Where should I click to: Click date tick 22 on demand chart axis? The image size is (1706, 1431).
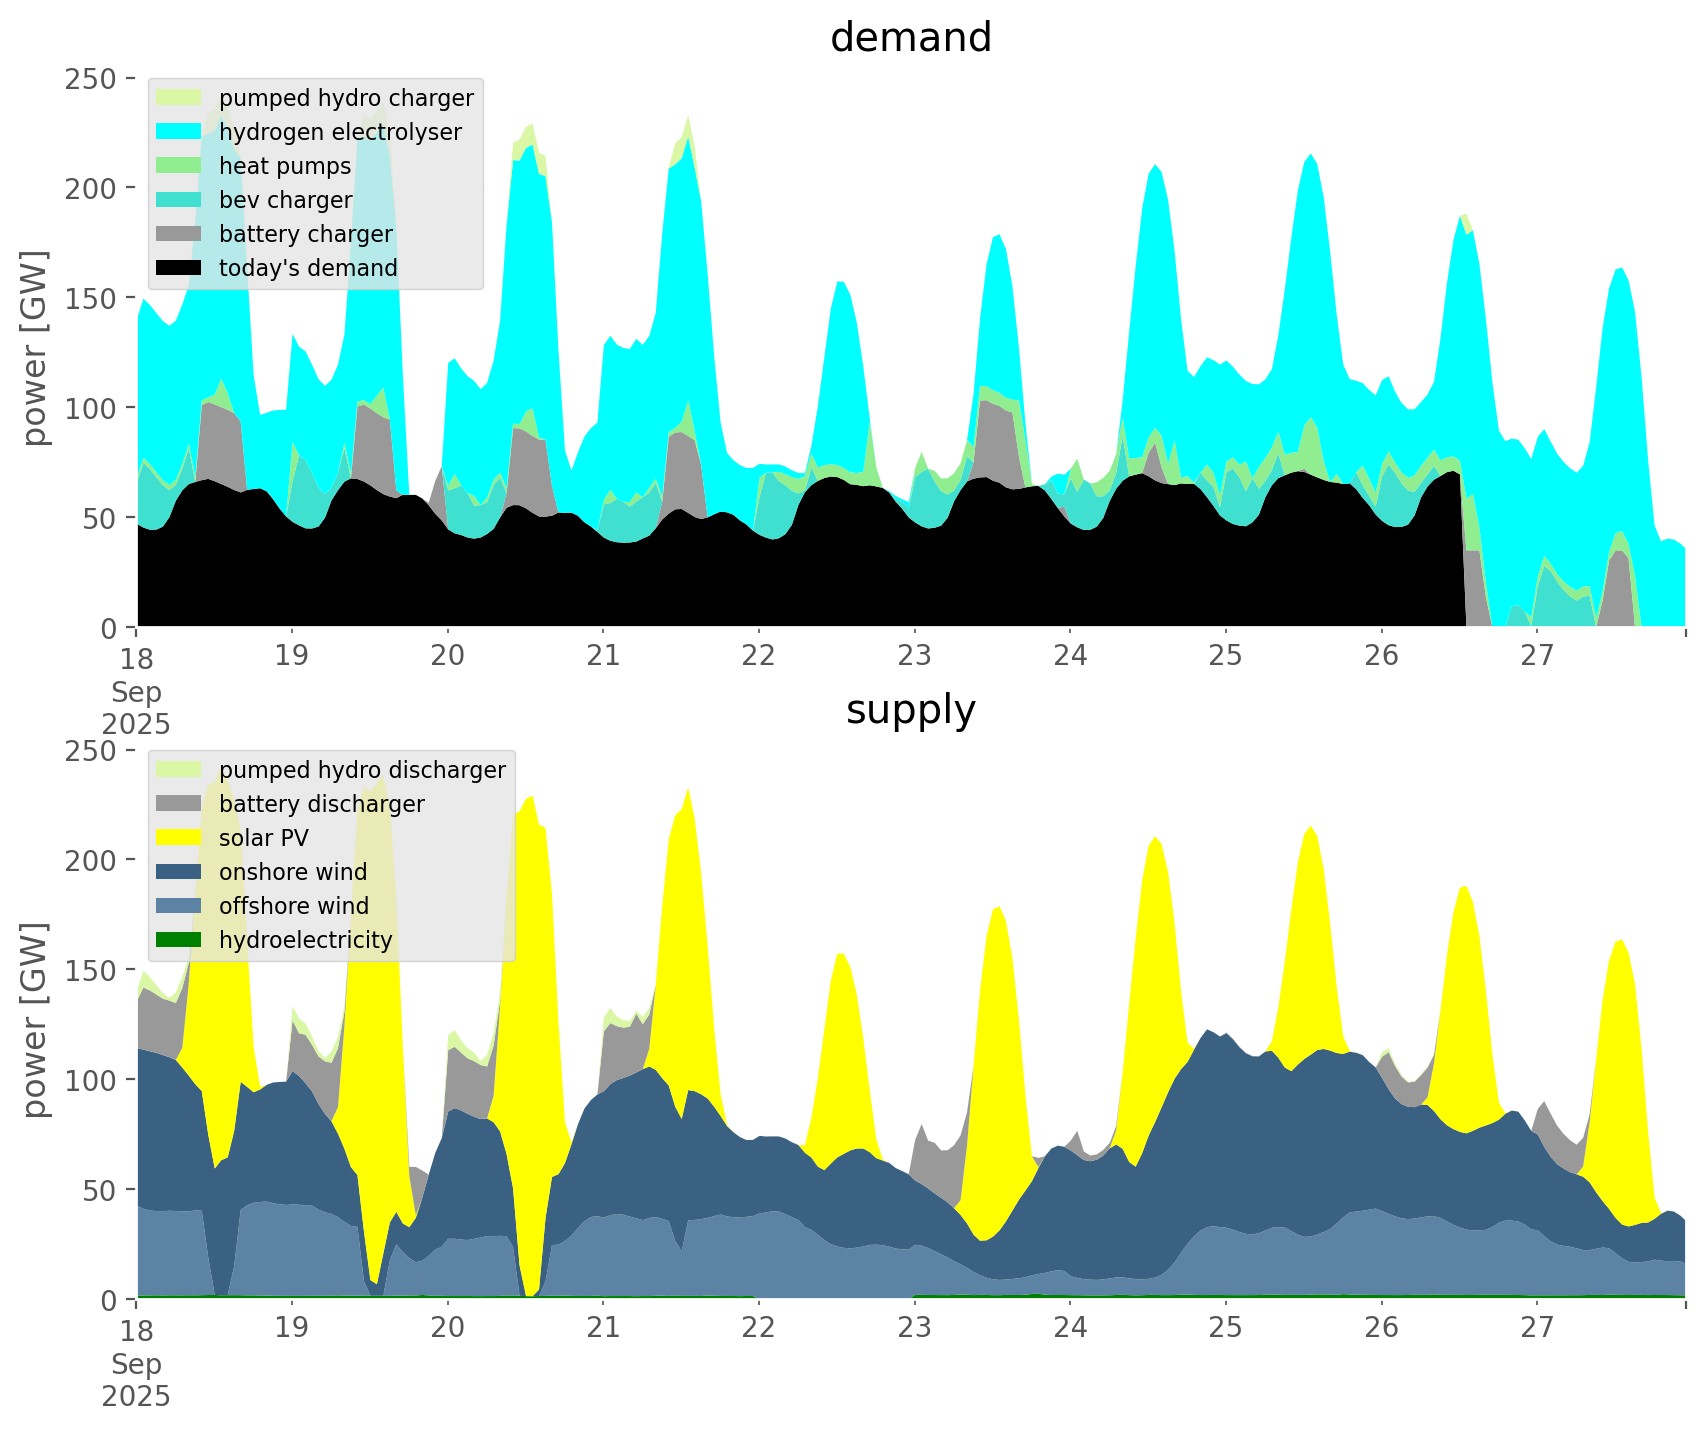(x=759, y=656)
